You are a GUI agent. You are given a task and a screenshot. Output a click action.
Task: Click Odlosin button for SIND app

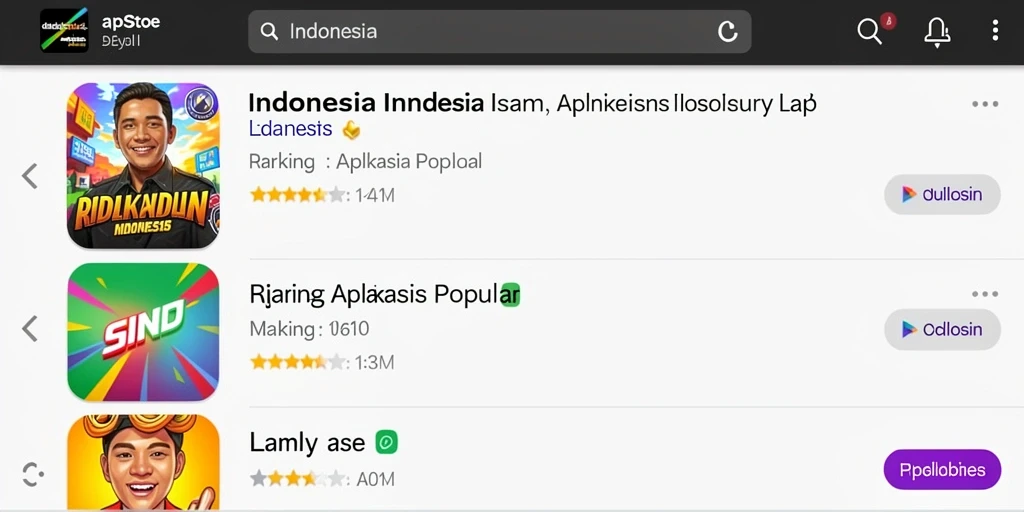(942, 330)
